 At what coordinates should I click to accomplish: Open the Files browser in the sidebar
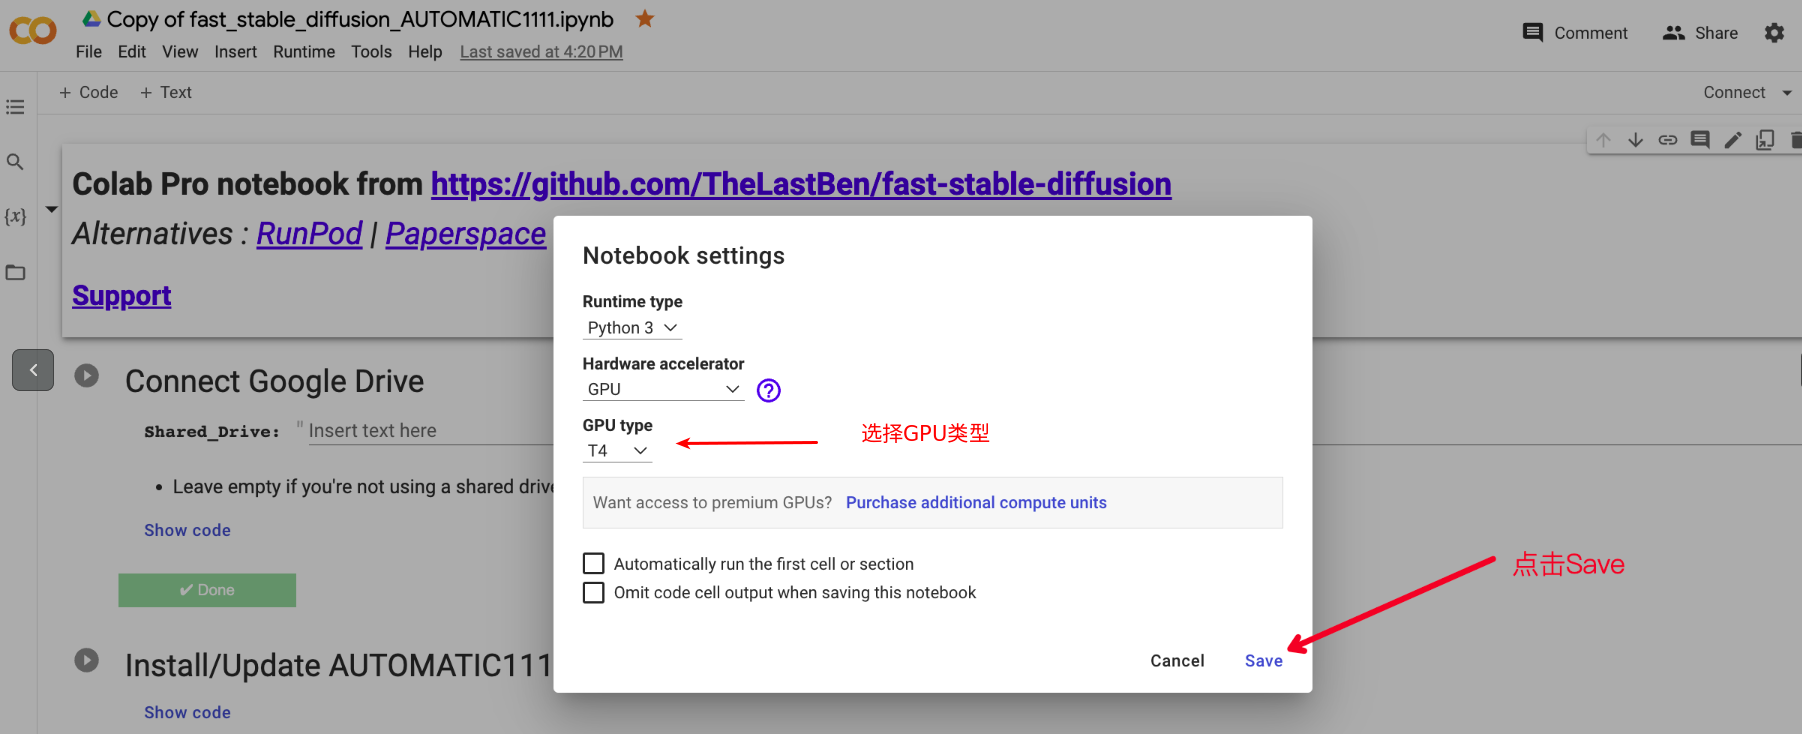click(x=15, y=272)
